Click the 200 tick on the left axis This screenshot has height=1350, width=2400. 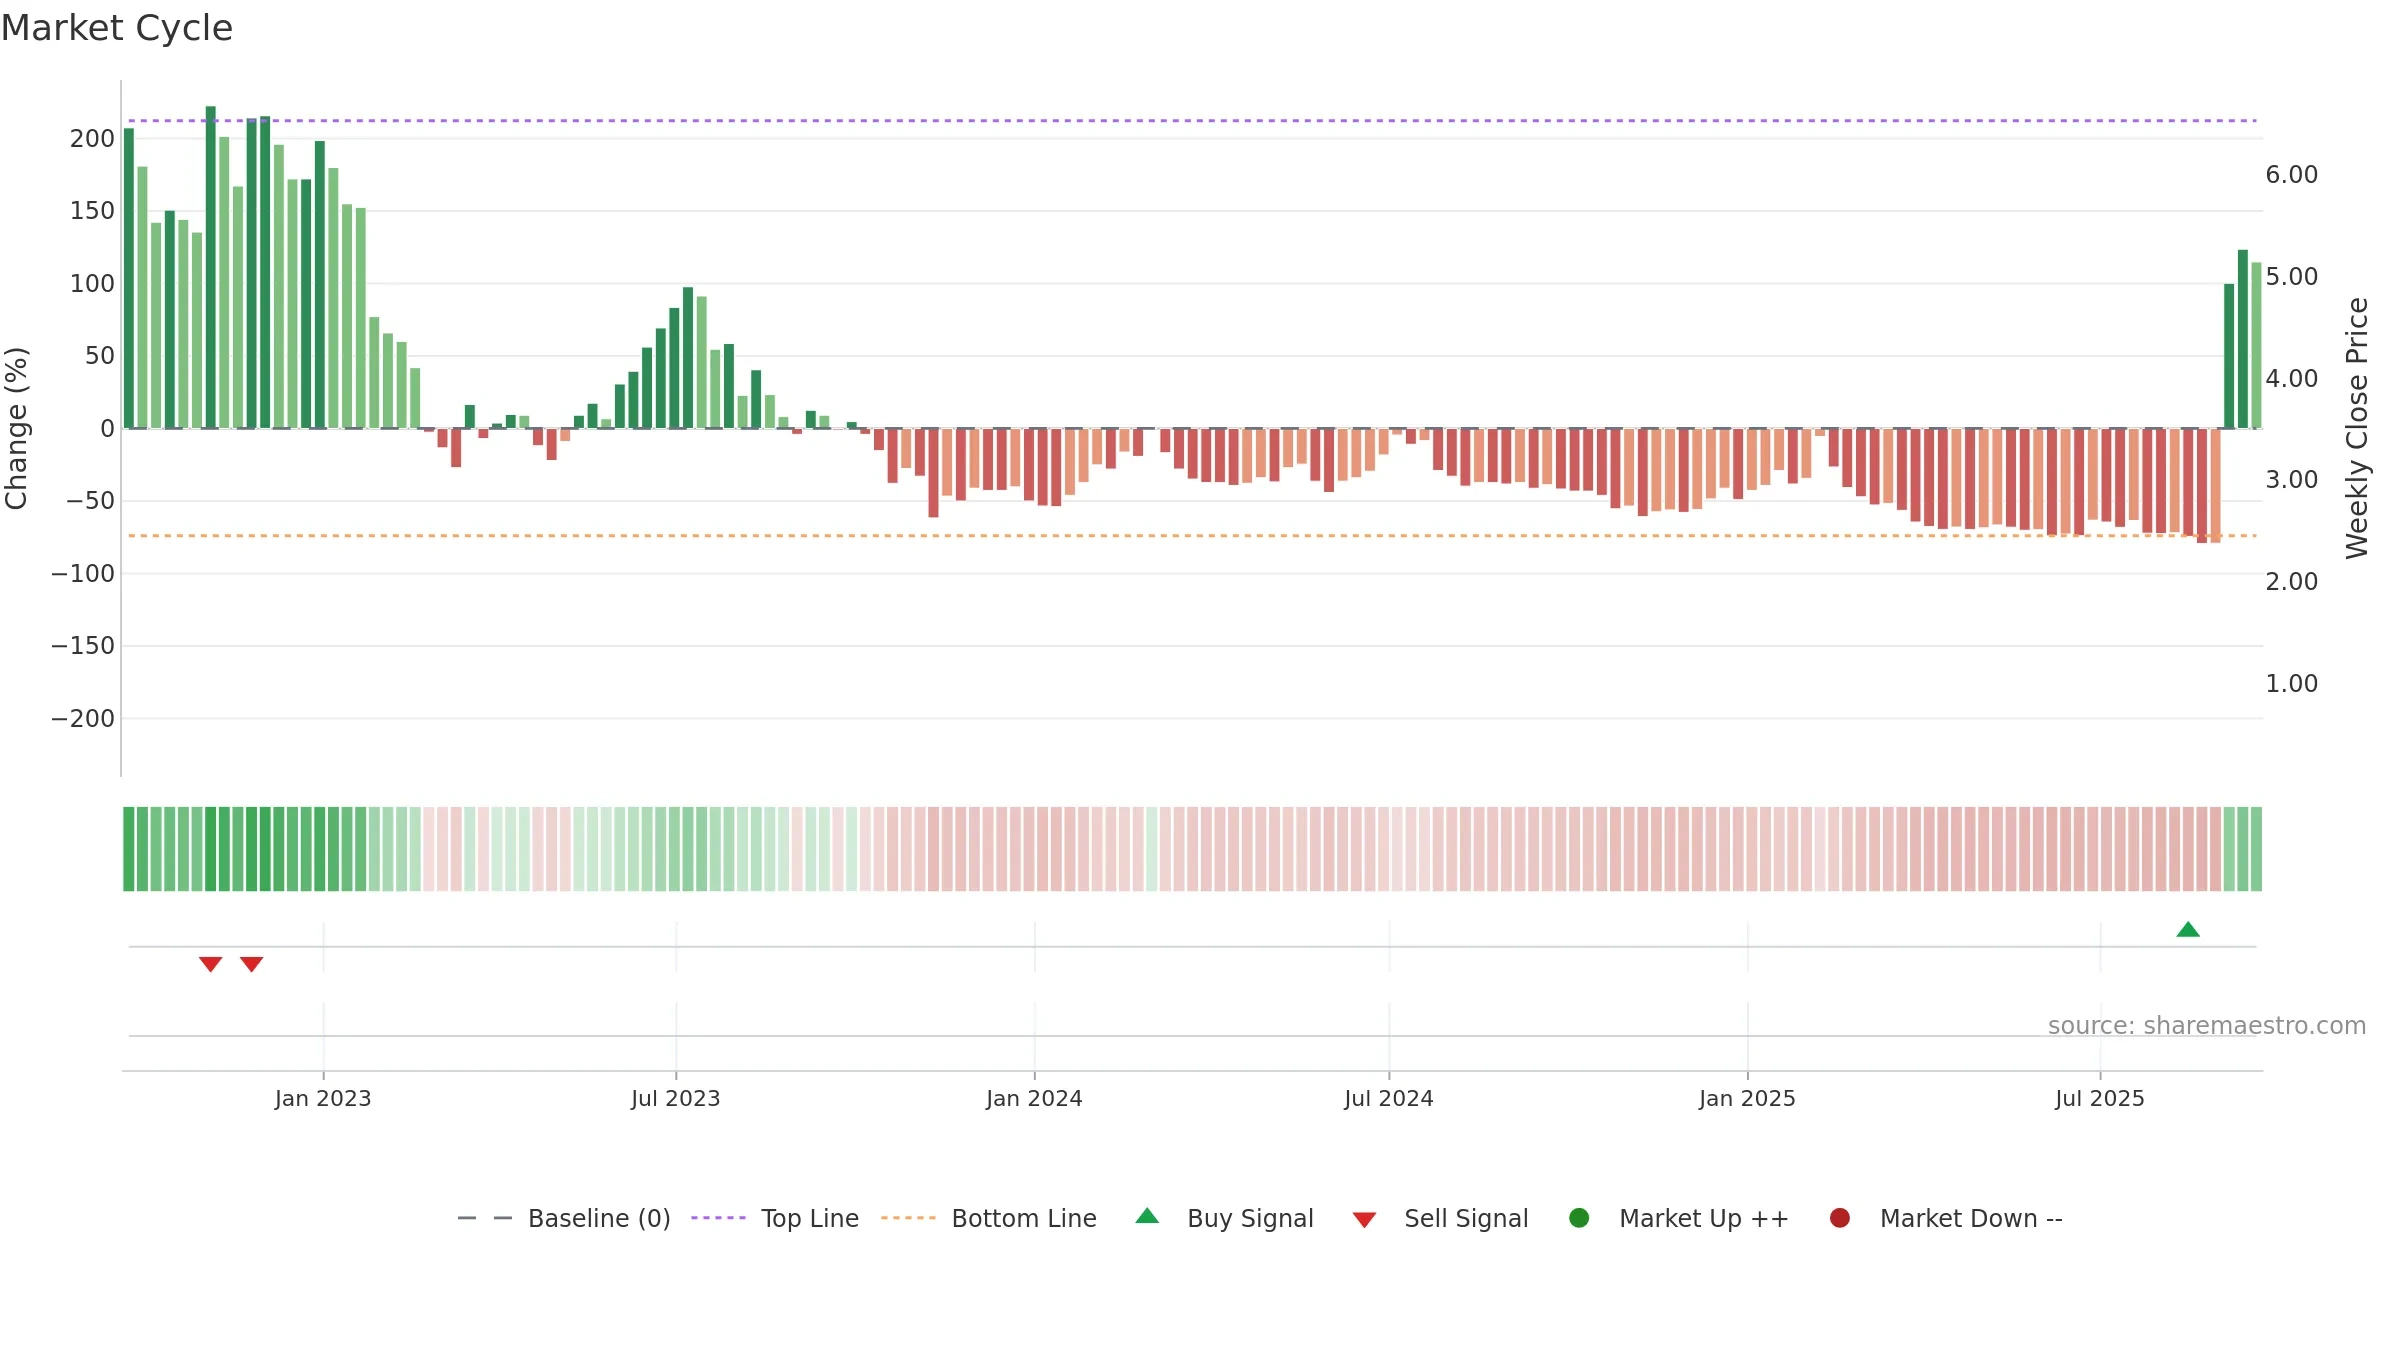pyautogui.click(x=92, y=139)
